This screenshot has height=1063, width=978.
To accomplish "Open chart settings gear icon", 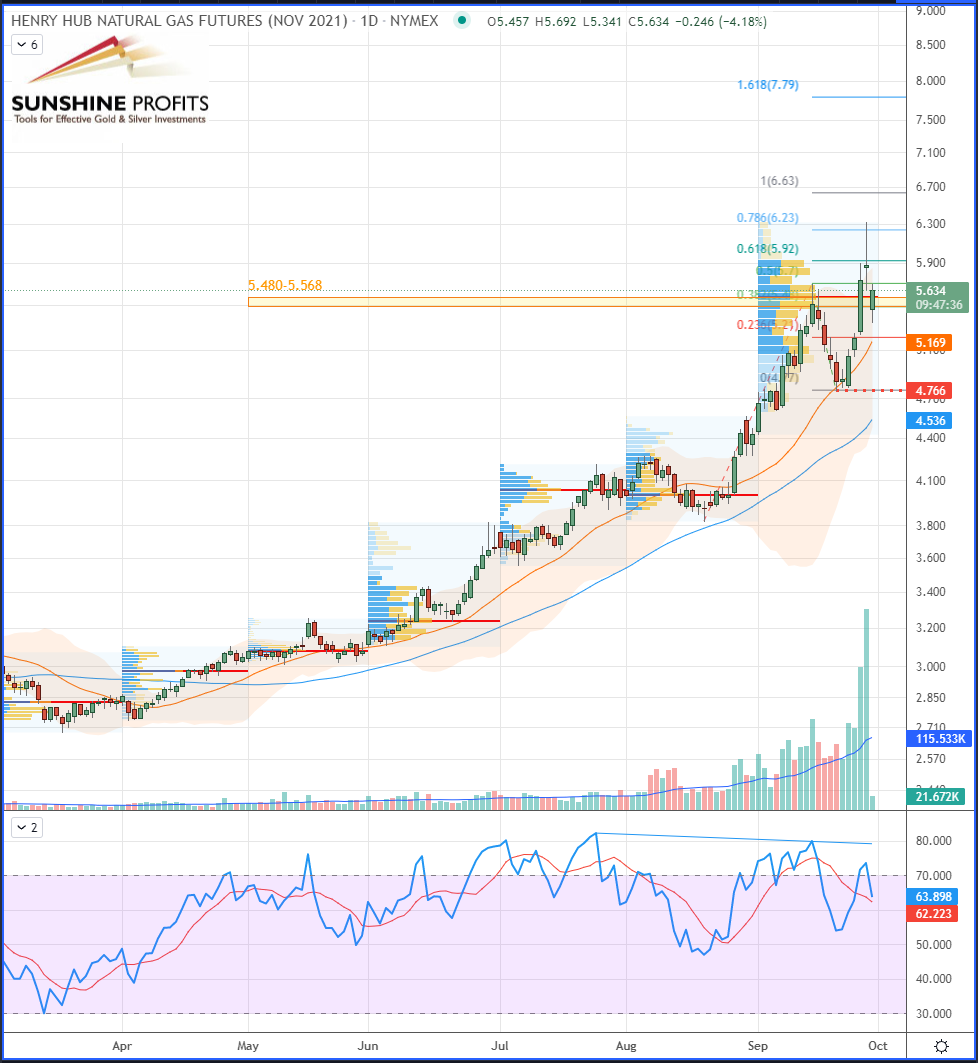I will coord(941,1045).
